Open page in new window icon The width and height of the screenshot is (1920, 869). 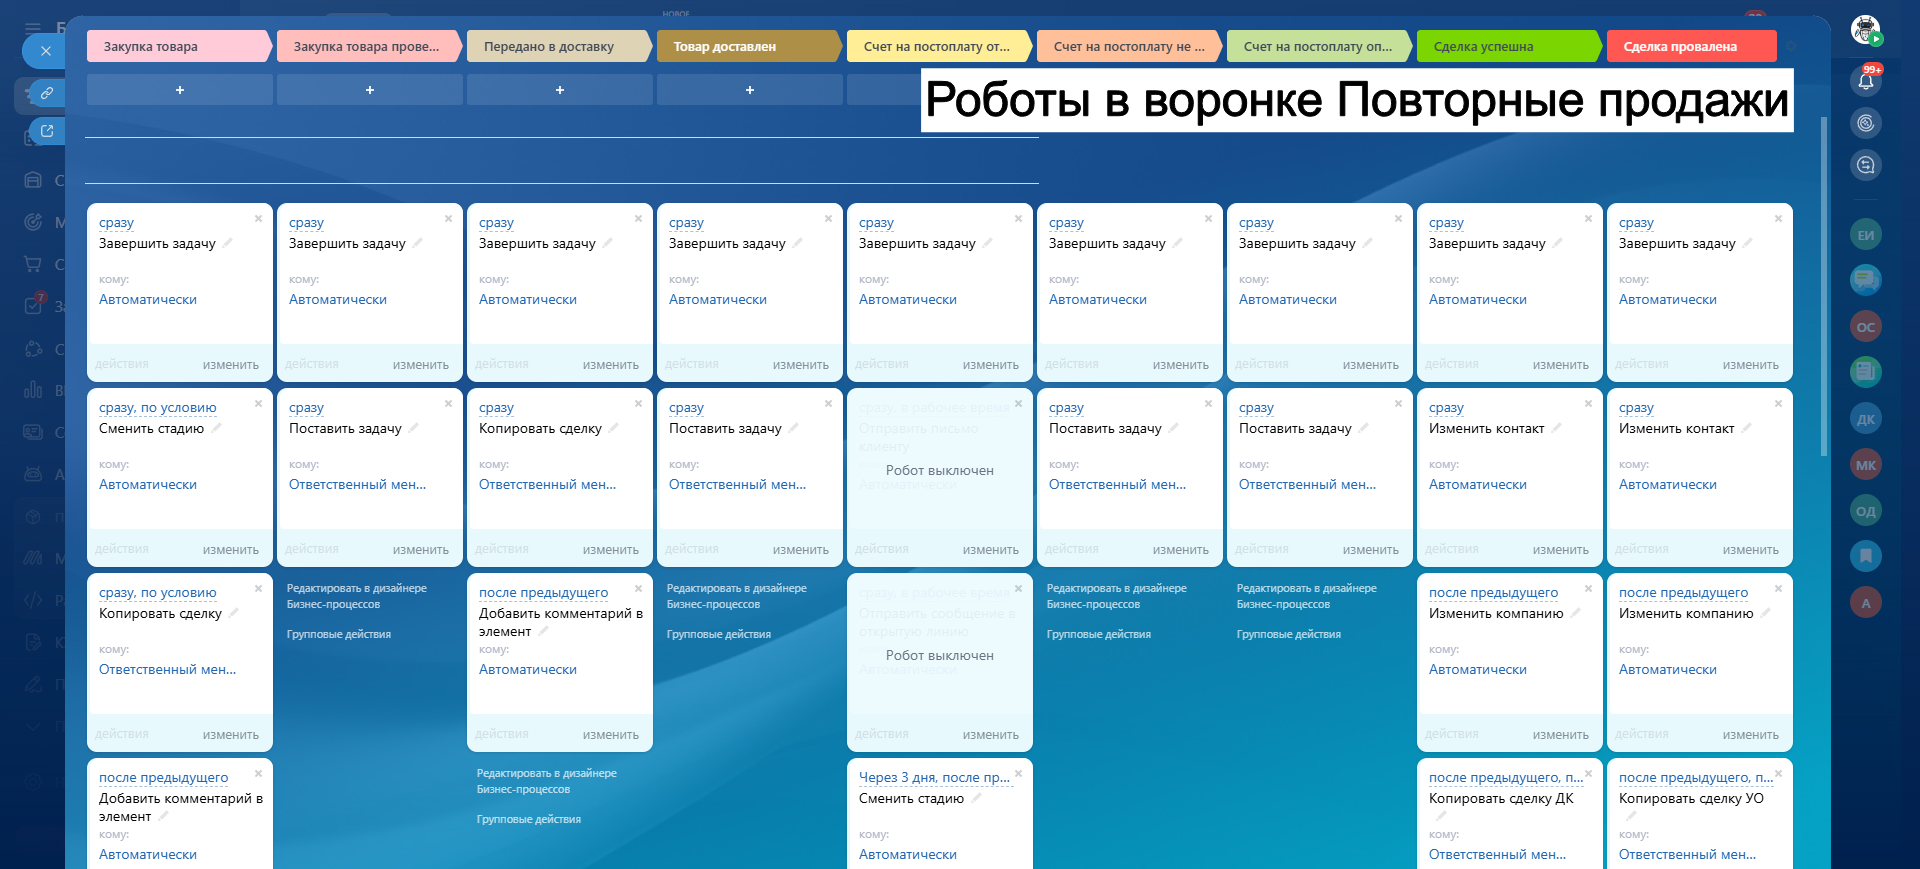click(46, 131)
